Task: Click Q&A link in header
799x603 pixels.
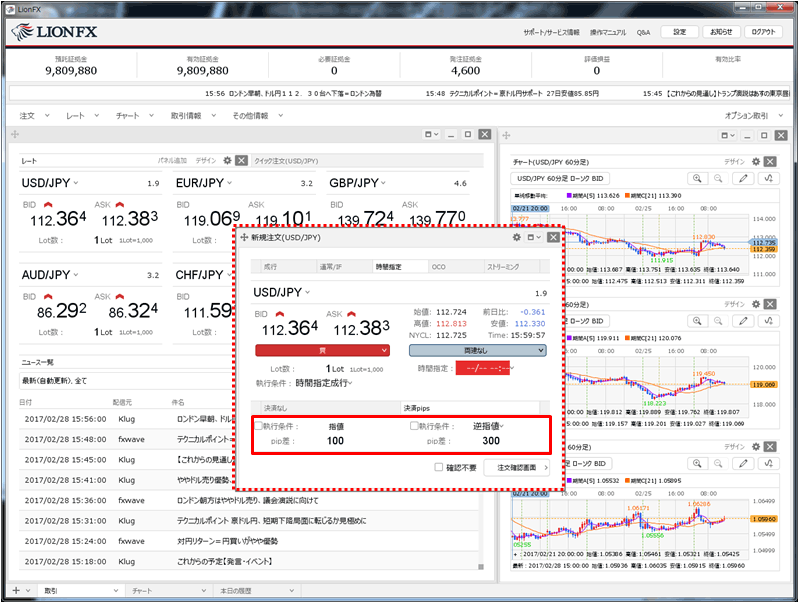Action: point(643,32)
